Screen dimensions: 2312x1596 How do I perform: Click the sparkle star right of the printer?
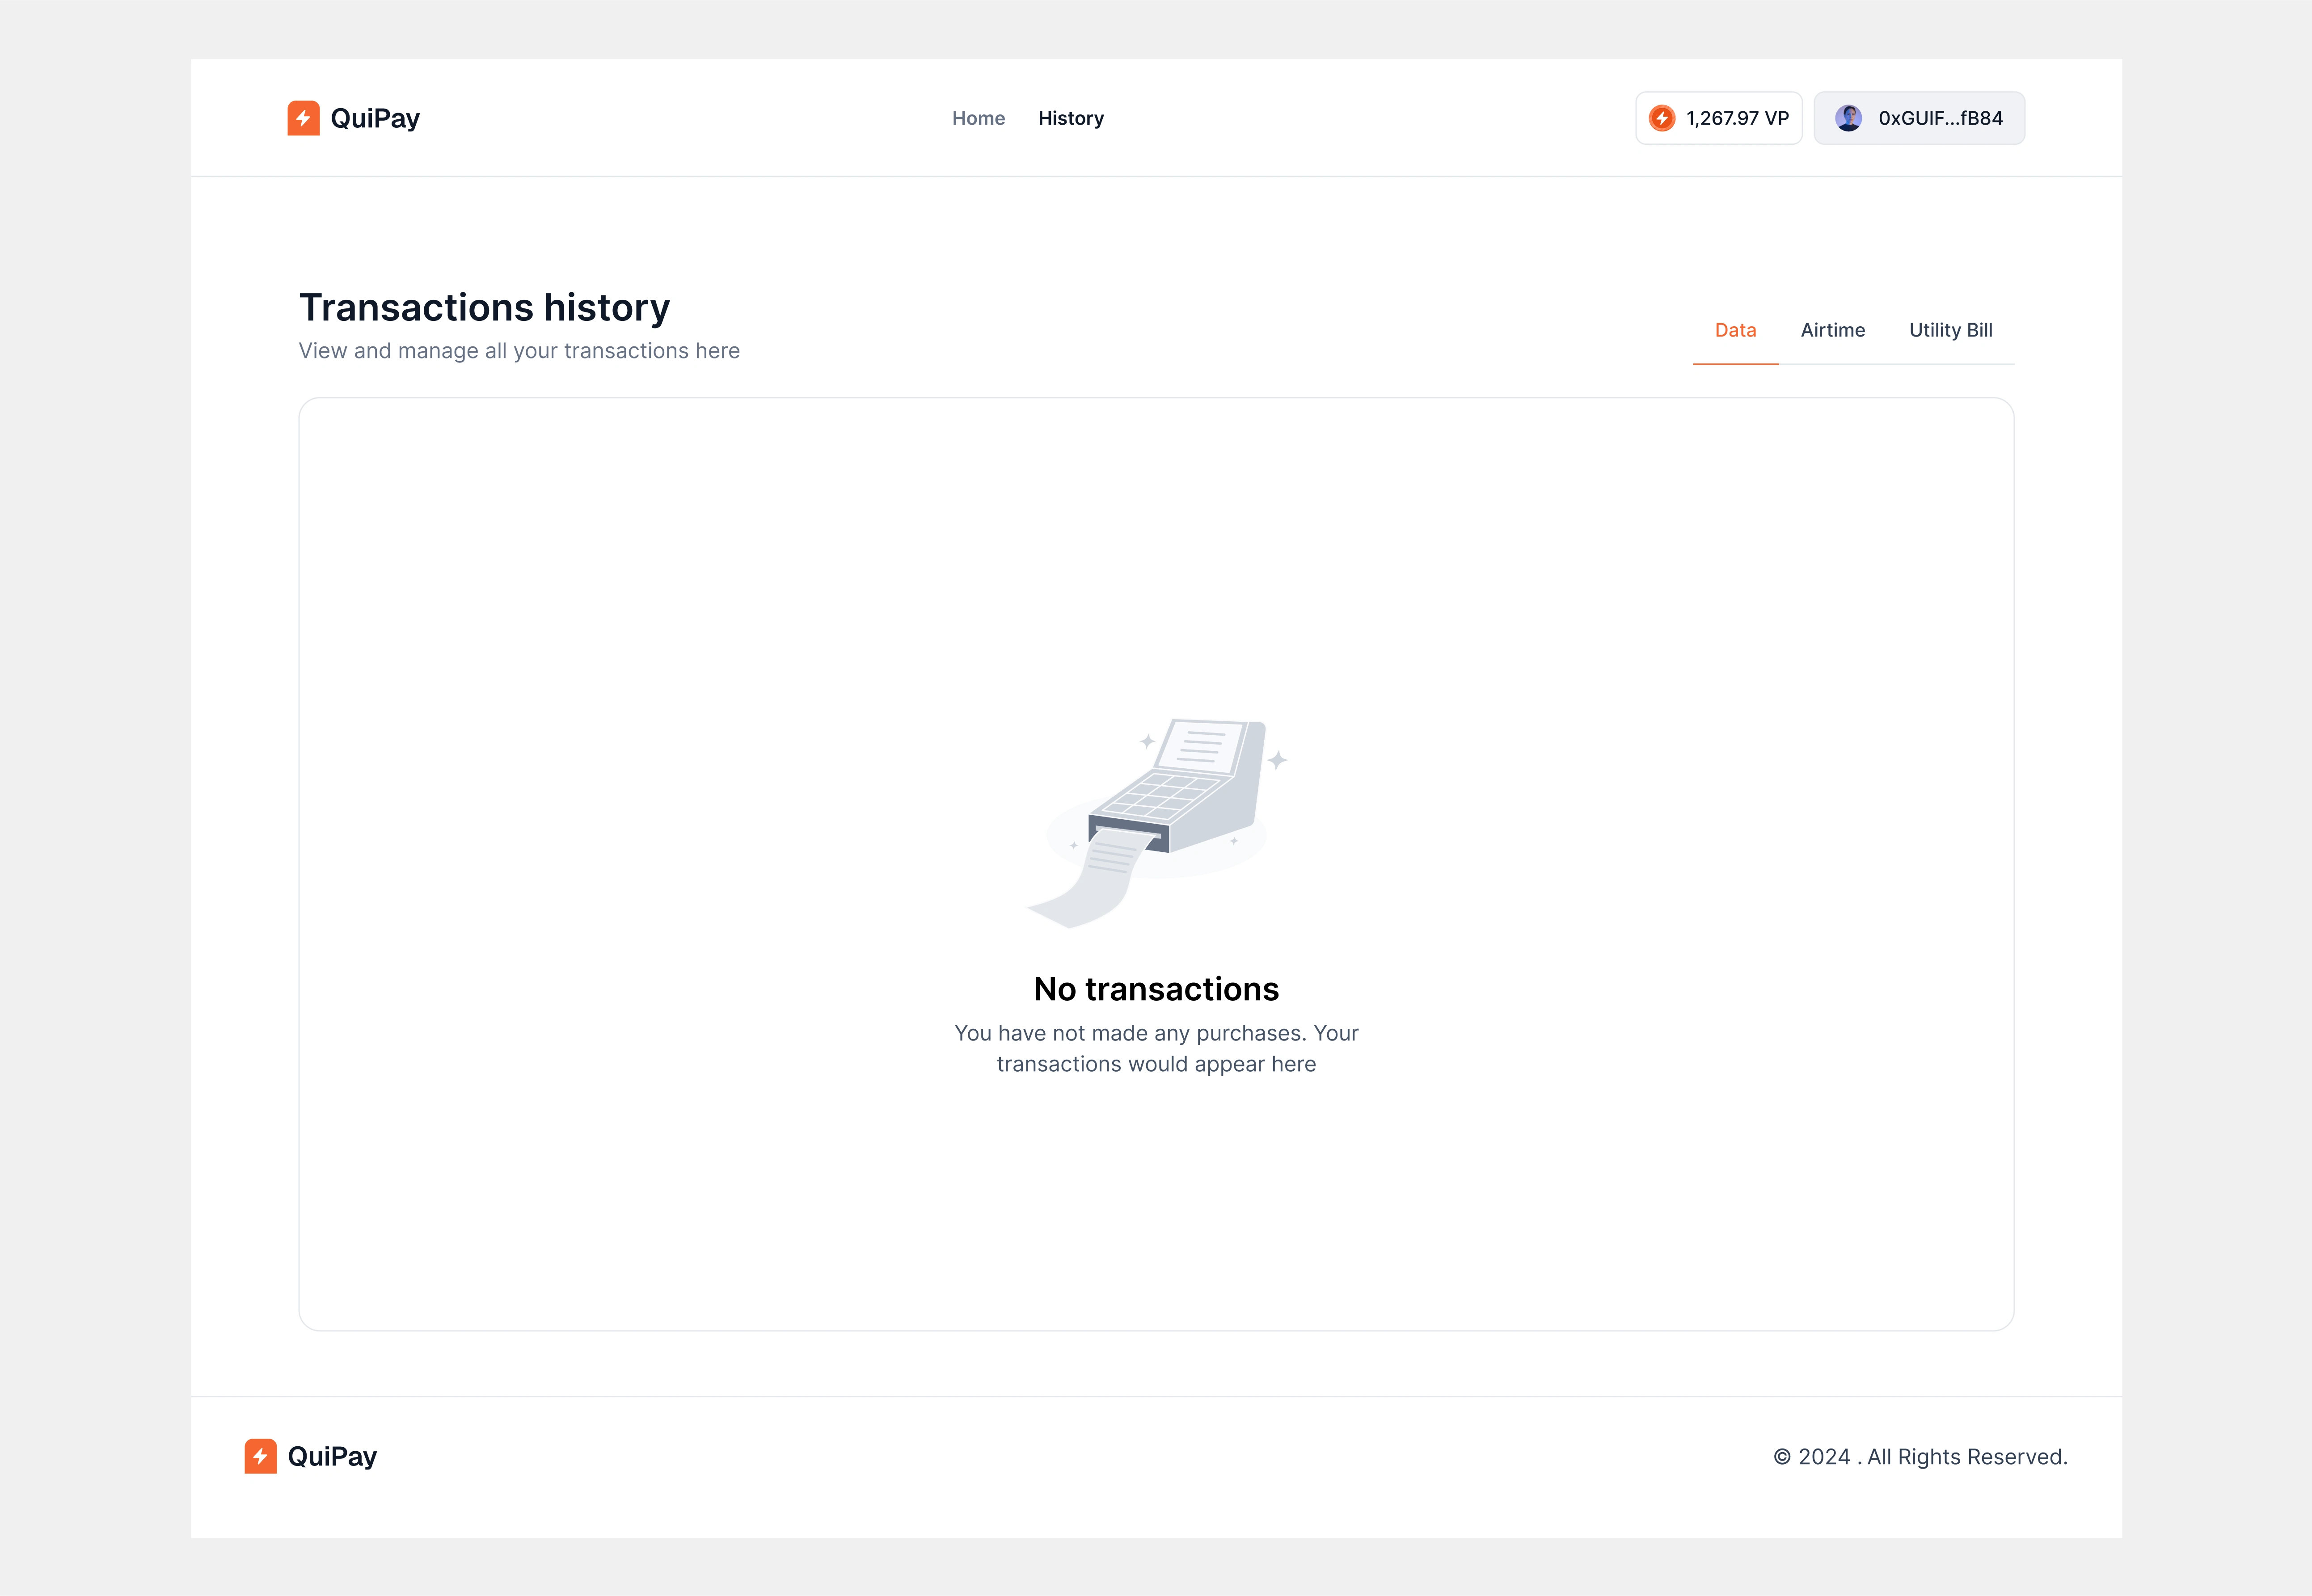pos(1277,760)
